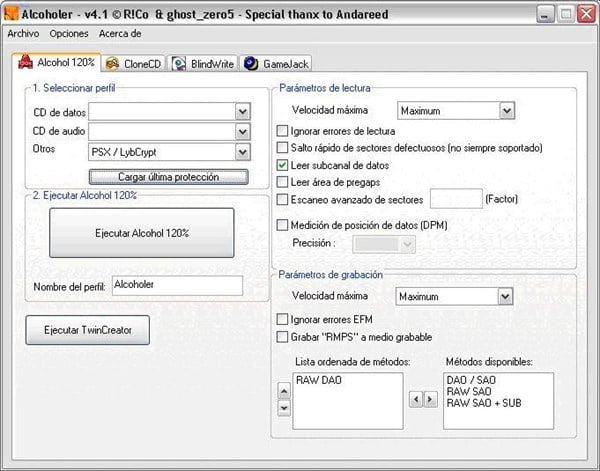Click the Ejecutar Alcohol 120% button
Screen dimensions: 600x471
(x=142, y=233)
